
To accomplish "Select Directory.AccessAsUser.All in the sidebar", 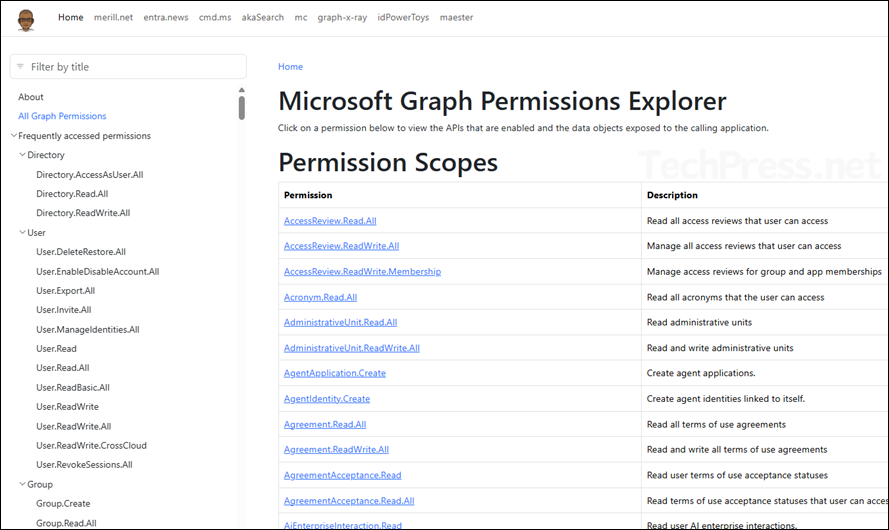I will 89,175.
